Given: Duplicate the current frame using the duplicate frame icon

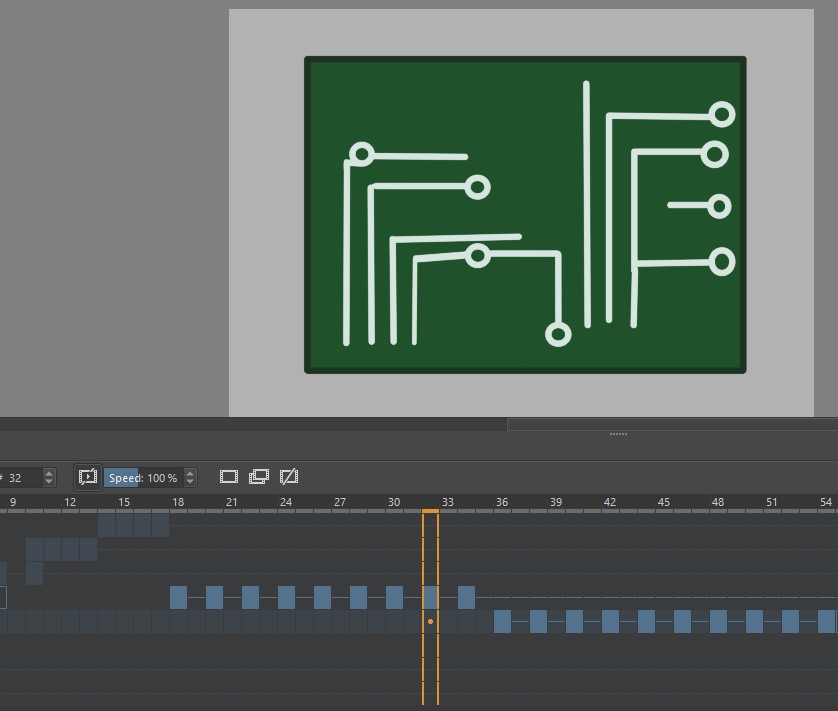Looking at the screenshot, I should pos(258,477).
